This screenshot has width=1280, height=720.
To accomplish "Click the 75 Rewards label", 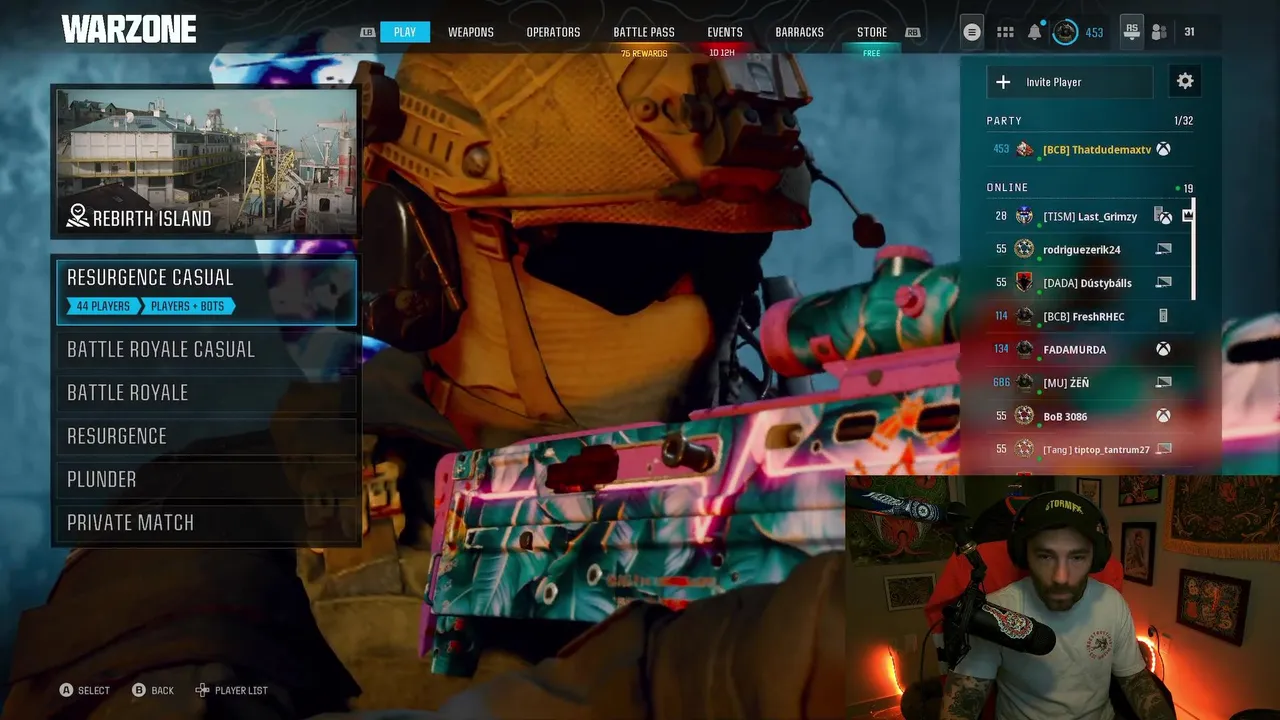I will pyautogui.click(x=644, y=54).
